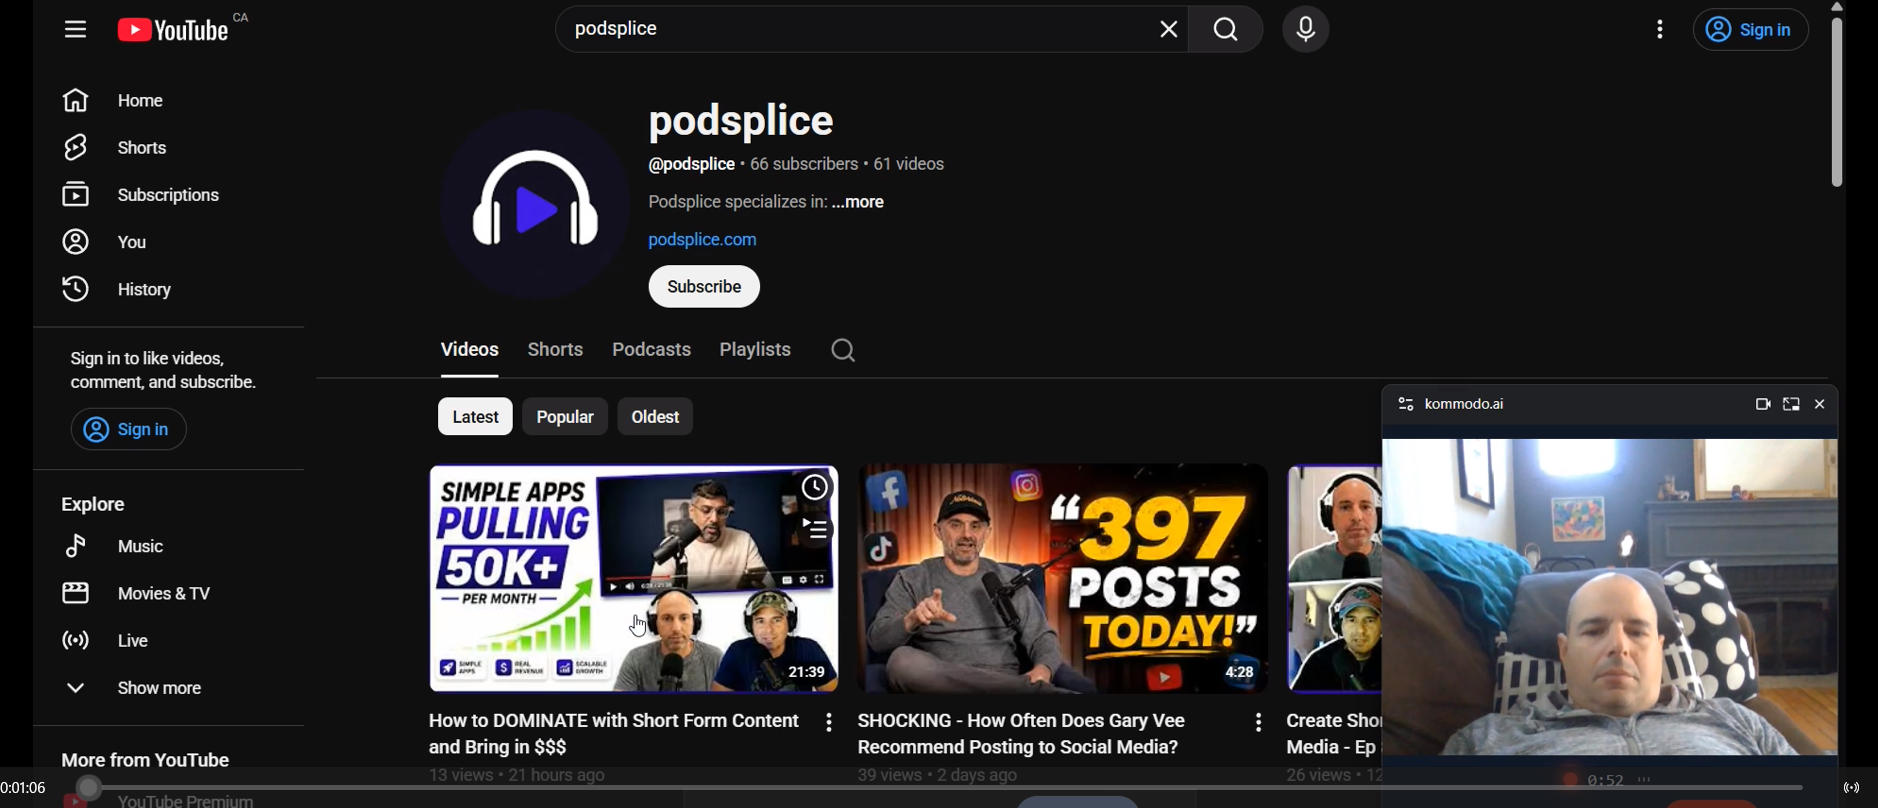Close the kommodo.ai overlay window
Viewport: 1878px width, 808px height.
point(1820,405)
